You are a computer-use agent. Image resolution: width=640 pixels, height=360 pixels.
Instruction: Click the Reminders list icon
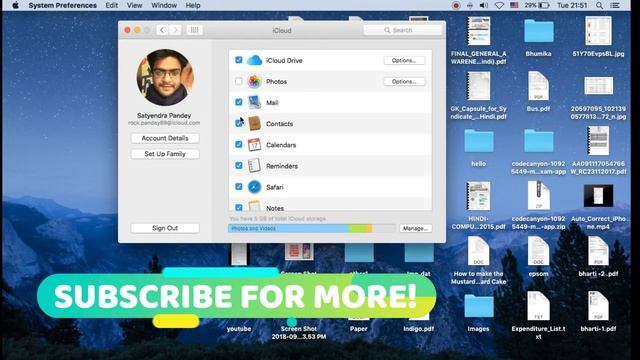tap(254, 166)
